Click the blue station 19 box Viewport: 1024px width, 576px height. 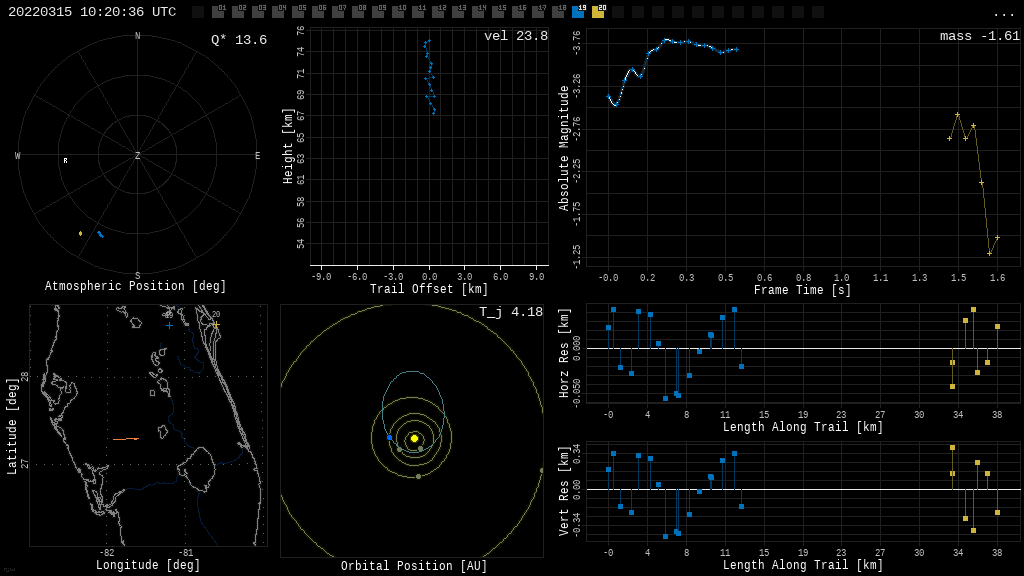[x=578, y=12]
